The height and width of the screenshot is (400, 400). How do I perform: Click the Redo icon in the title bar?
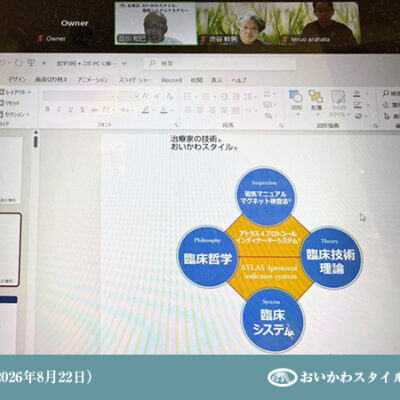point(18,63)
